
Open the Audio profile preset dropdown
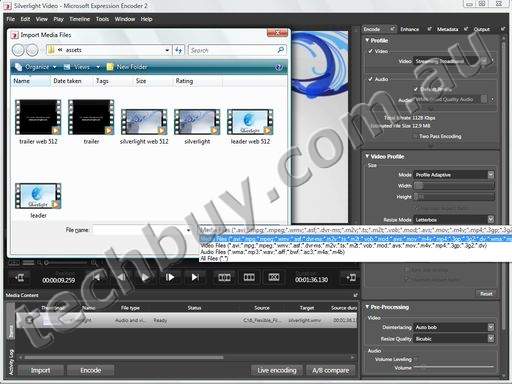coord(484,99)
